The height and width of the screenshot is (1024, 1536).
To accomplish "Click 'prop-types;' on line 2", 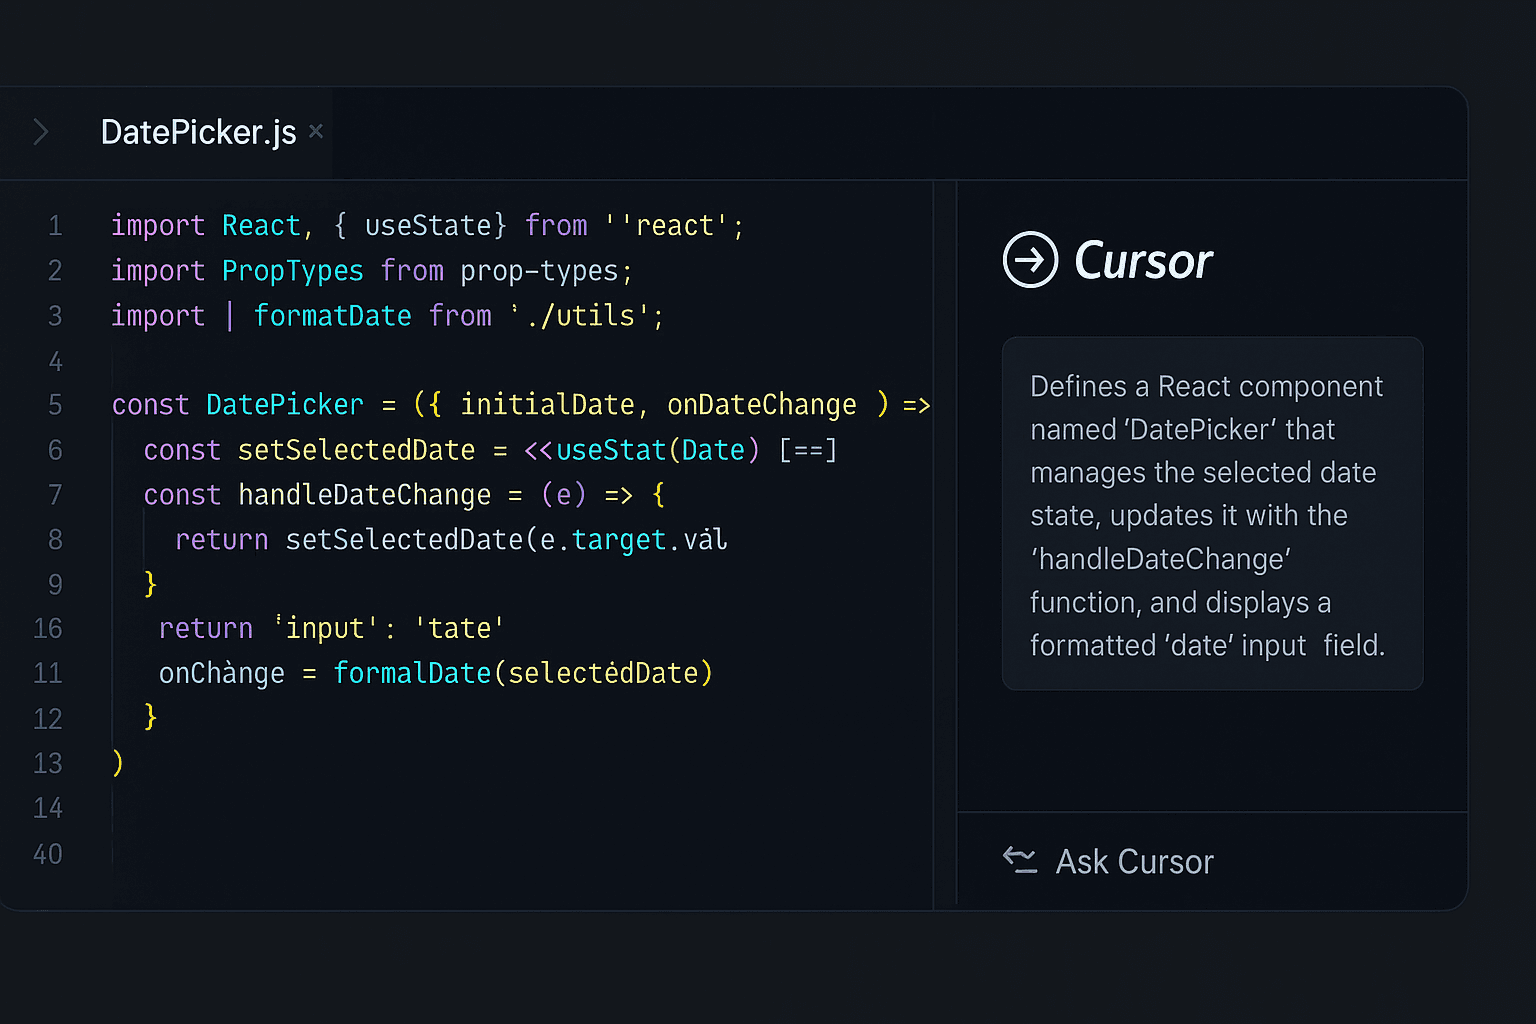I will [547, 271].
